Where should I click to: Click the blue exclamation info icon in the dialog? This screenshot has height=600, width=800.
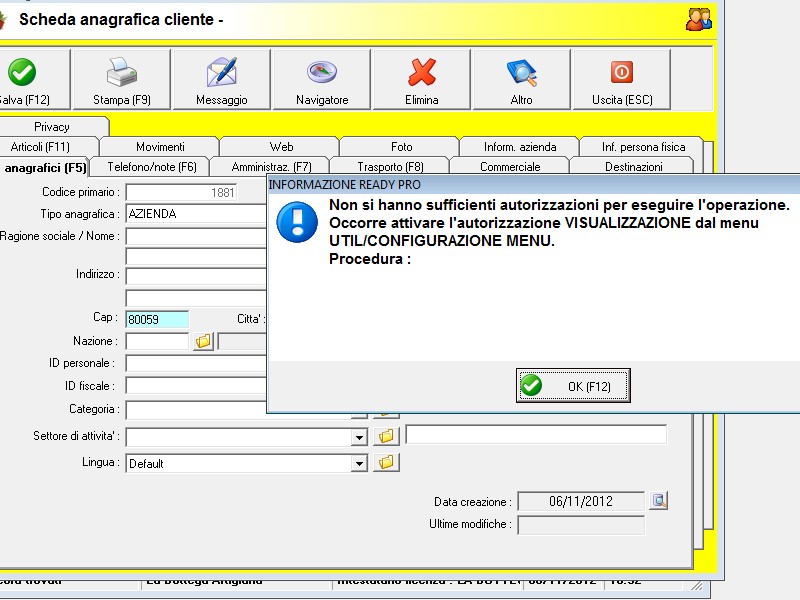point(297,222)
